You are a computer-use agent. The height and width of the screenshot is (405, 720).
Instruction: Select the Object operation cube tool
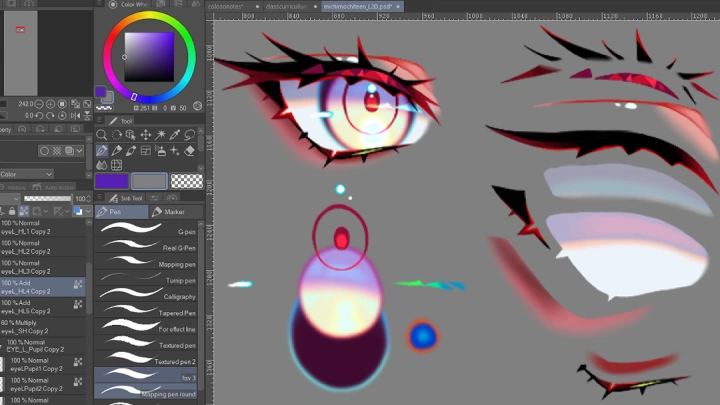point(131,135)
